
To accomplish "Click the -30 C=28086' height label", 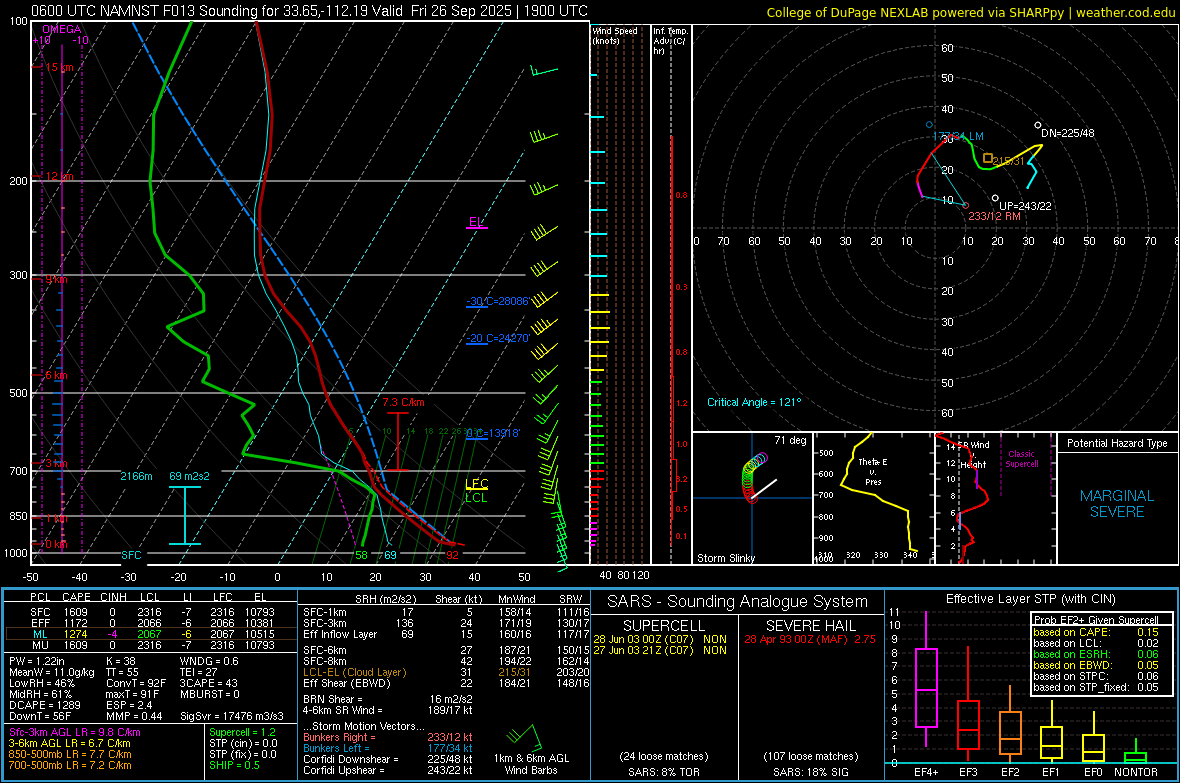I will coord(497,301).
